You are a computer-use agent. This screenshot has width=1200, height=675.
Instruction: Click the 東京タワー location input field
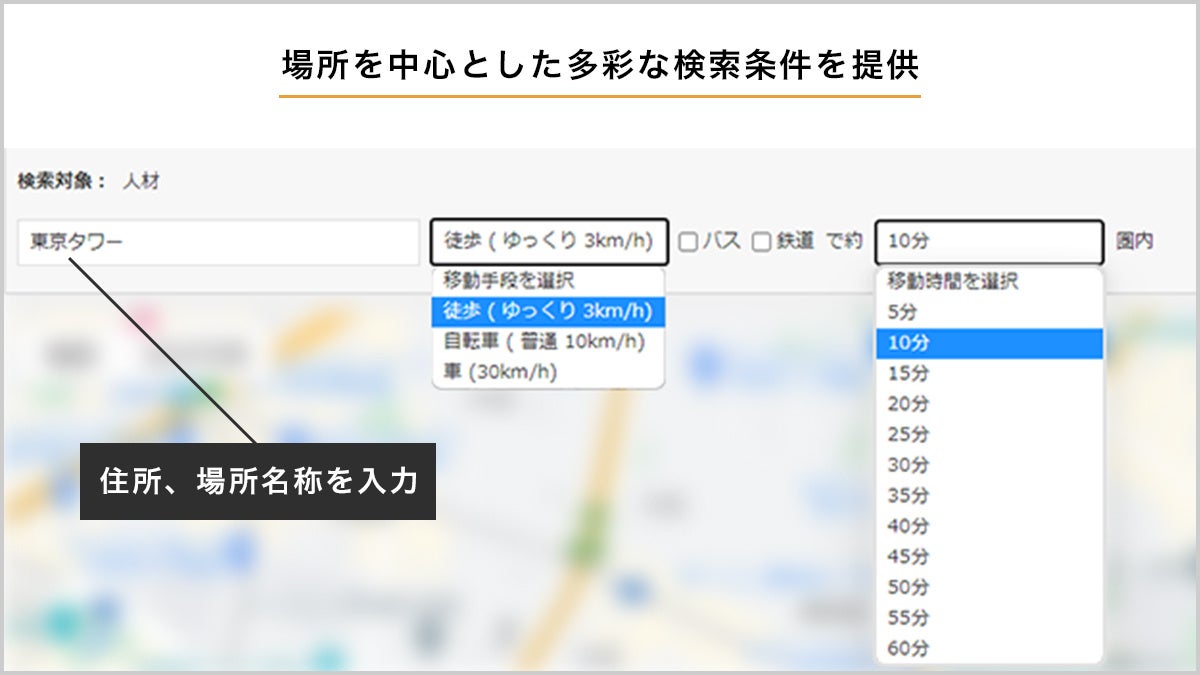(218, 243)
